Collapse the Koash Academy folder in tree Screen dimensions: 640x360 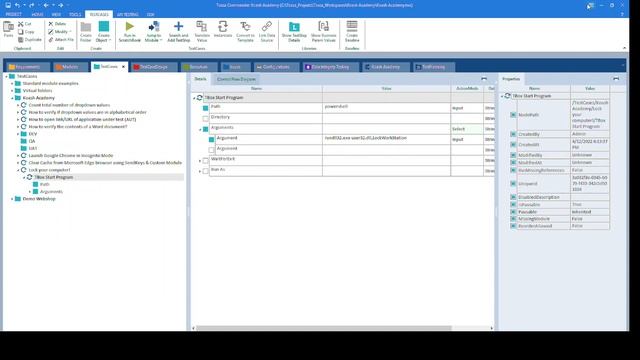[12, 98]
